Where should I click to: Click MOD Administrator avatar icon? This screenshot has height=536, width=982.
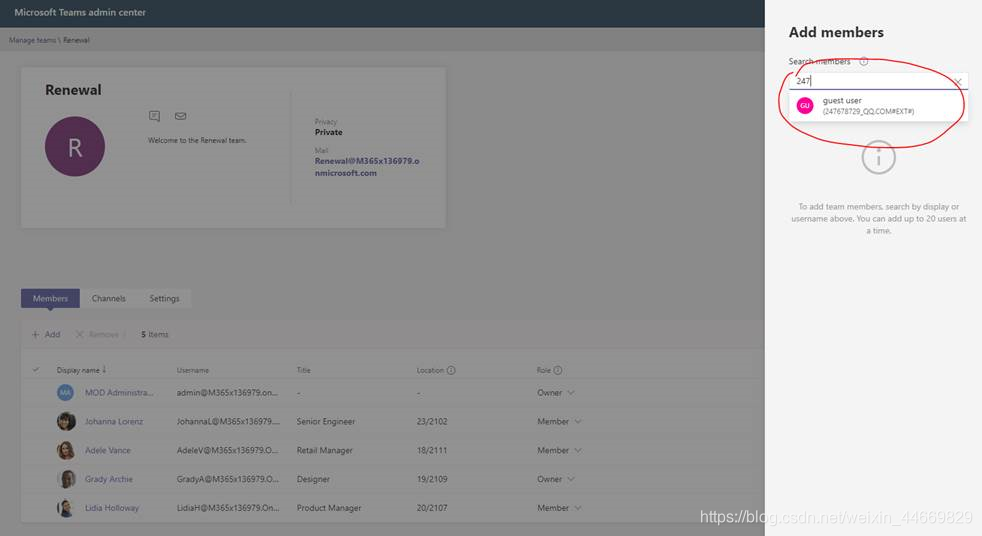pos(66,393)
